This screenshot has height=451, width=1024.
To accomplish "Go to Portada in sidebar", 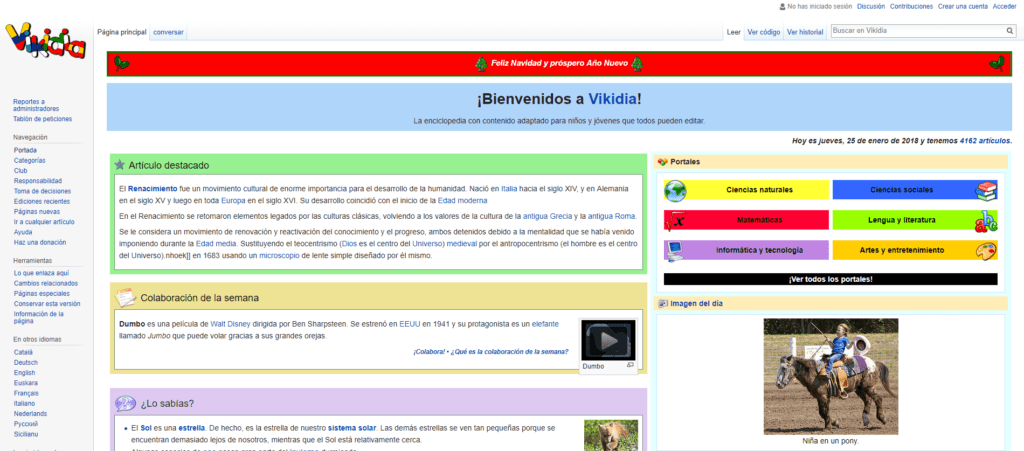I will point(25,150).
